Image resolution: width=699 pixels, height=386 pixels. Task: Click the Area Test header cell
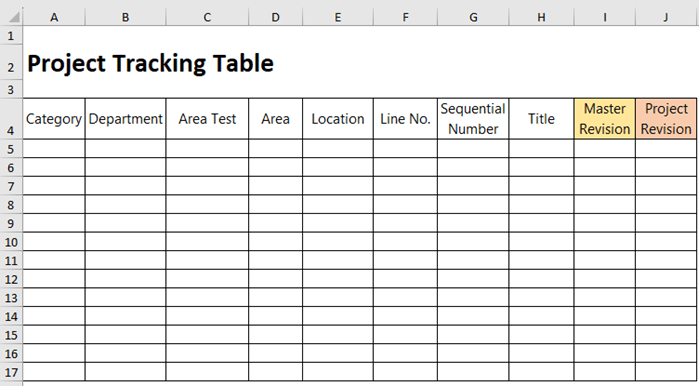(207, 119)
